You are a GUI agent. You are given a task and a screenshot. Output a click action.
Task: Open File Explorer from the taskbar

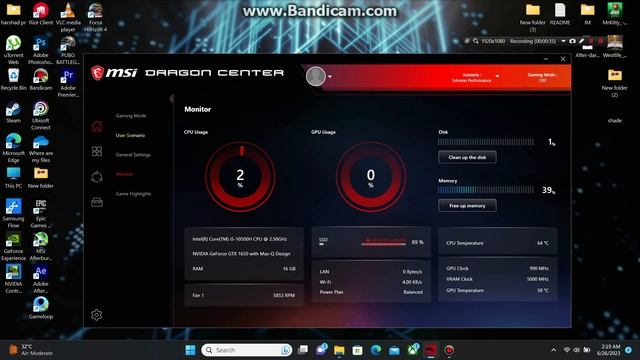(x=339, y=350)
